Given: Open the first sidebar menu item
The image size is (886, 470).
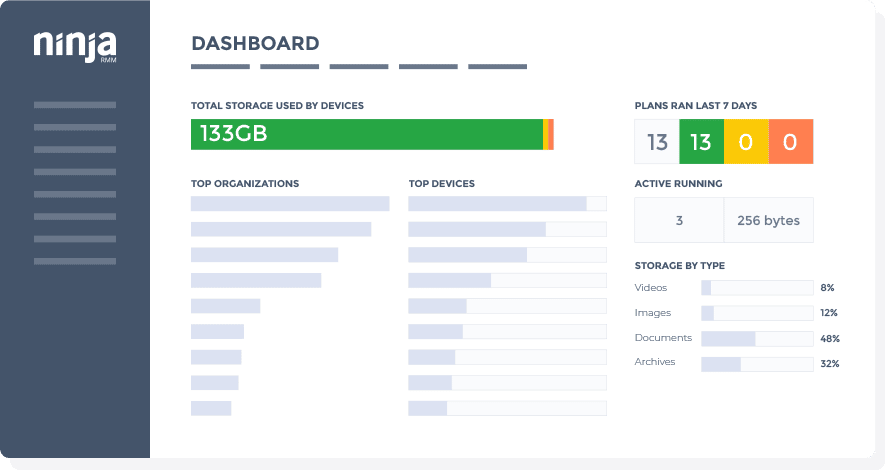Looking at the screenshot, I should [75, 104].
